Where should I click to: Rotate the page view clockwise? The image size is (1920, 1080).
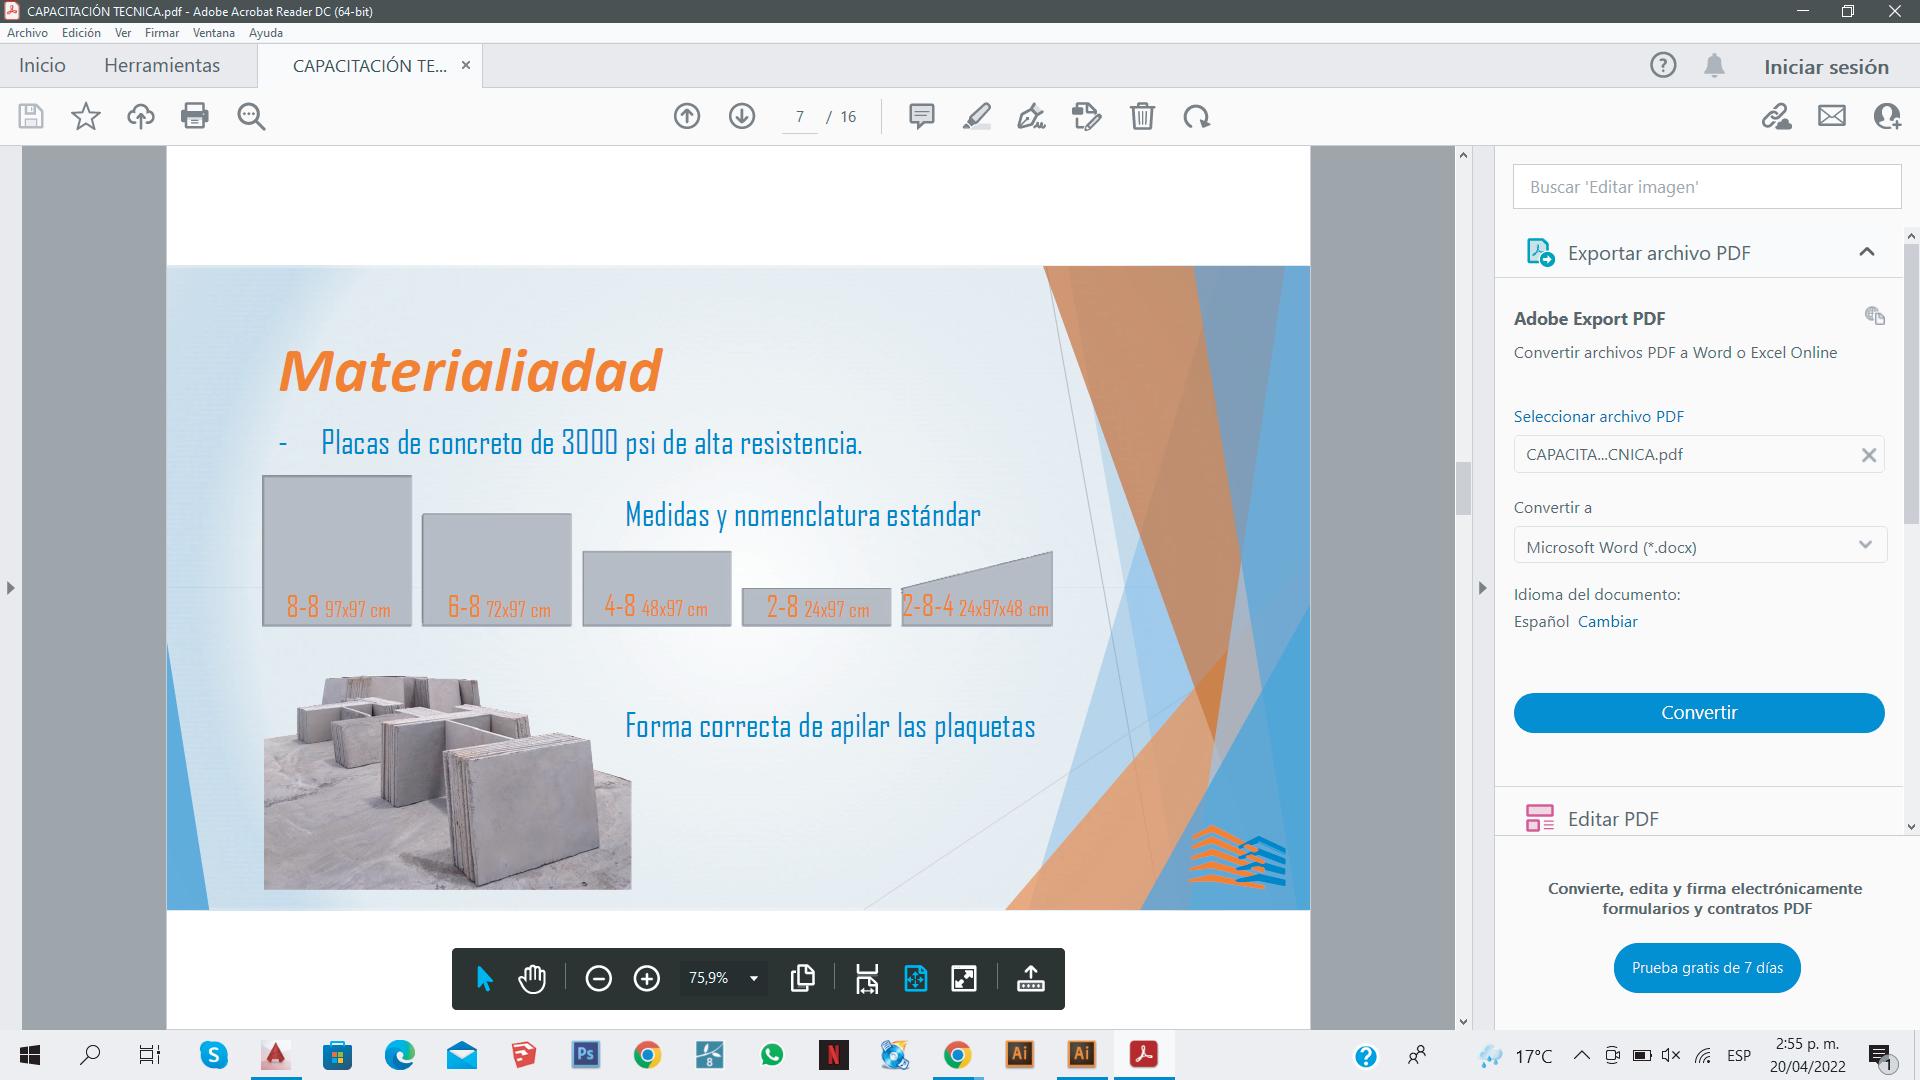(1196, 116)
